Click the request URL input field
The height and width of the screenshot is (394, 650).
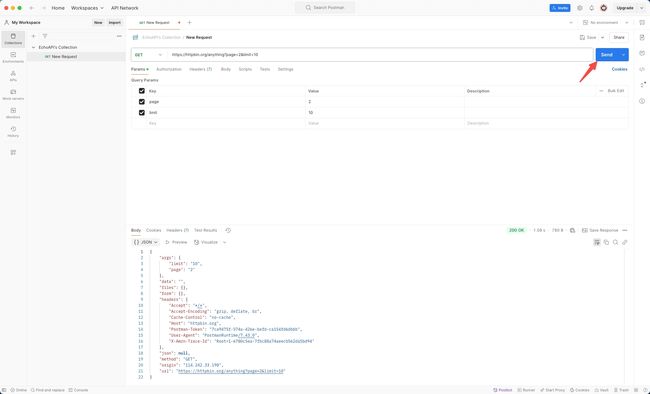click(x=381, y=55)
